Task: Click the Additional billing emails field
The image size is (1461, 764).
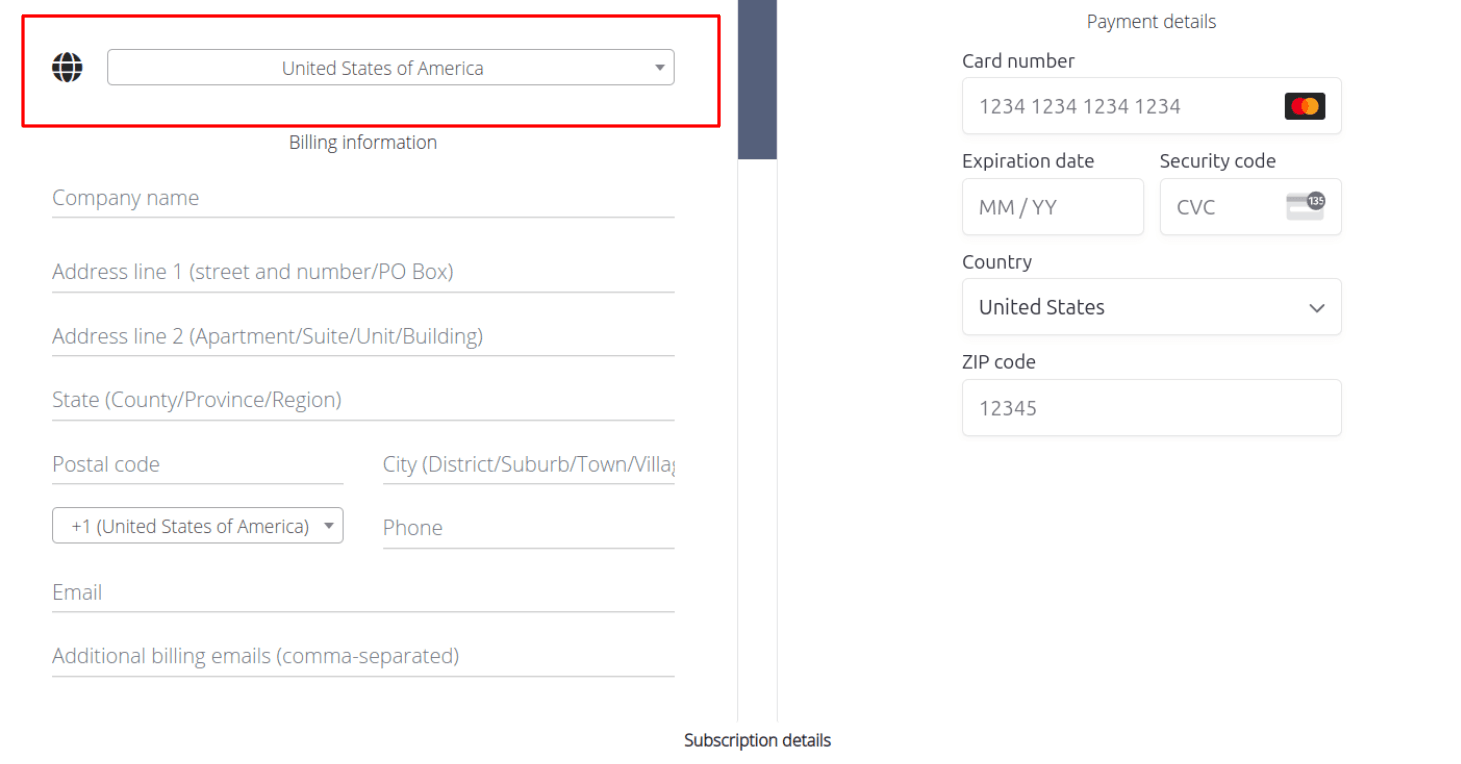Action: pos(362,656)
